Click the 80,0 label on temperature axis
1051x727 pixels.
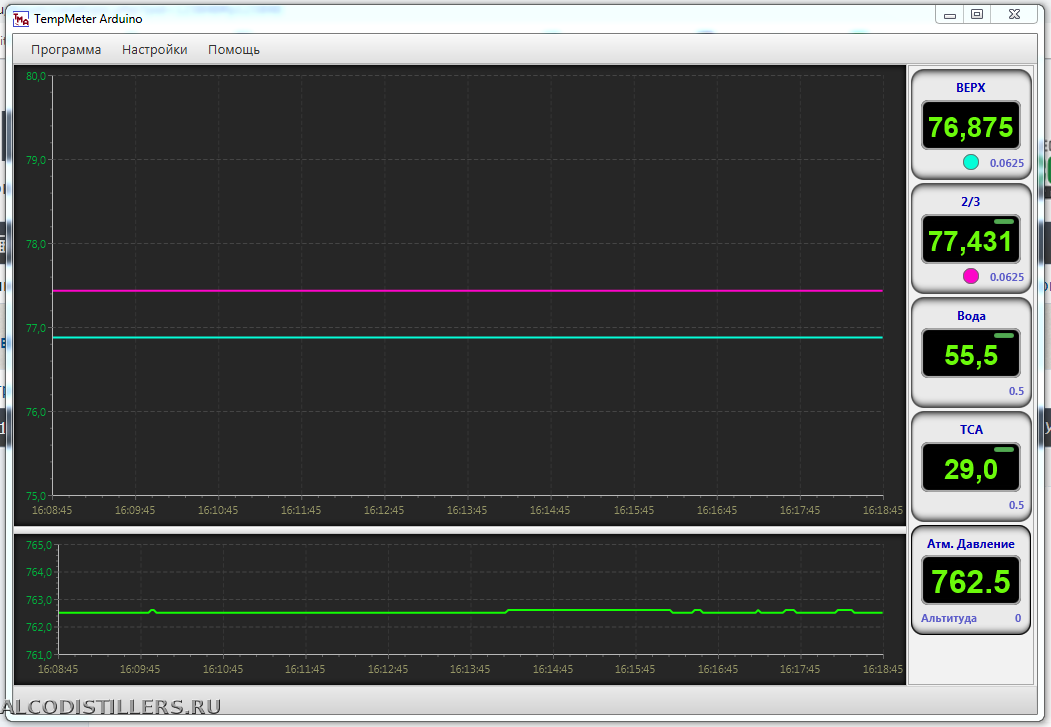pyautogui.click(x=36, y=76)
